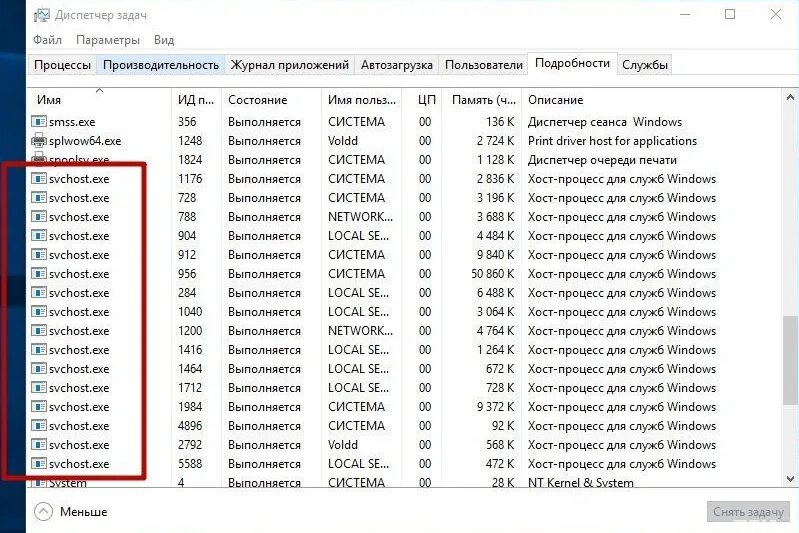Click icon of svchost.exe with PID 4896
The width and height of the screenshot is (799, 533).
tap(39, 425)
